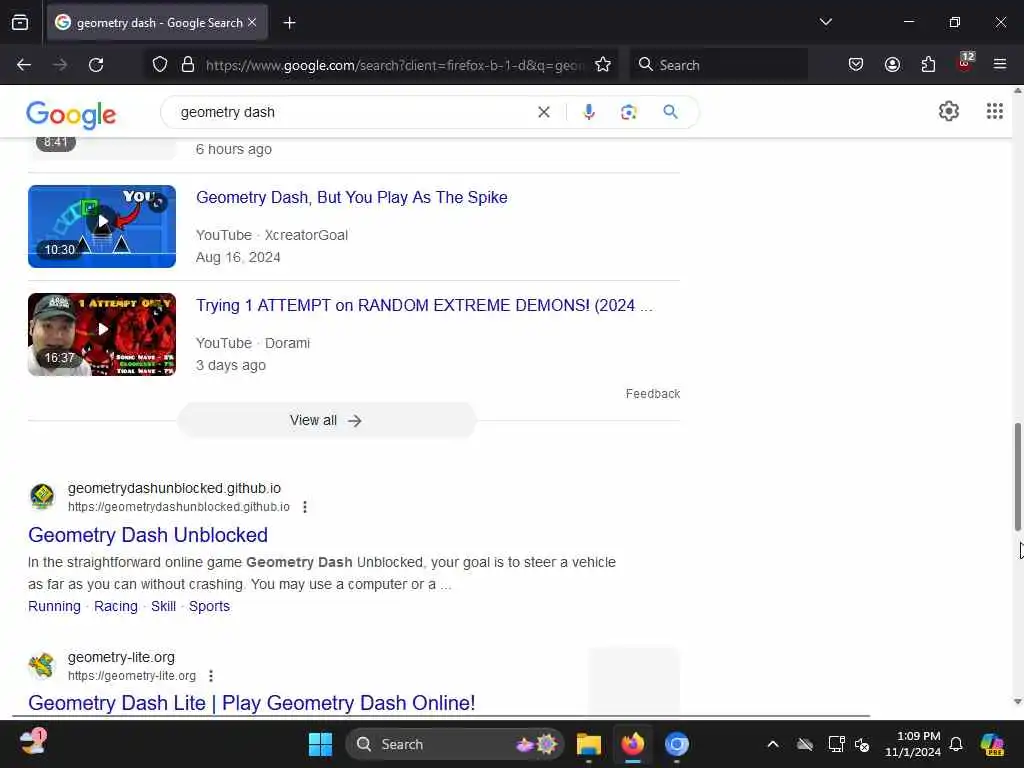Open the Geometry Dash Unblocked result
1024x768 pixels.
[x=148, y=535]
